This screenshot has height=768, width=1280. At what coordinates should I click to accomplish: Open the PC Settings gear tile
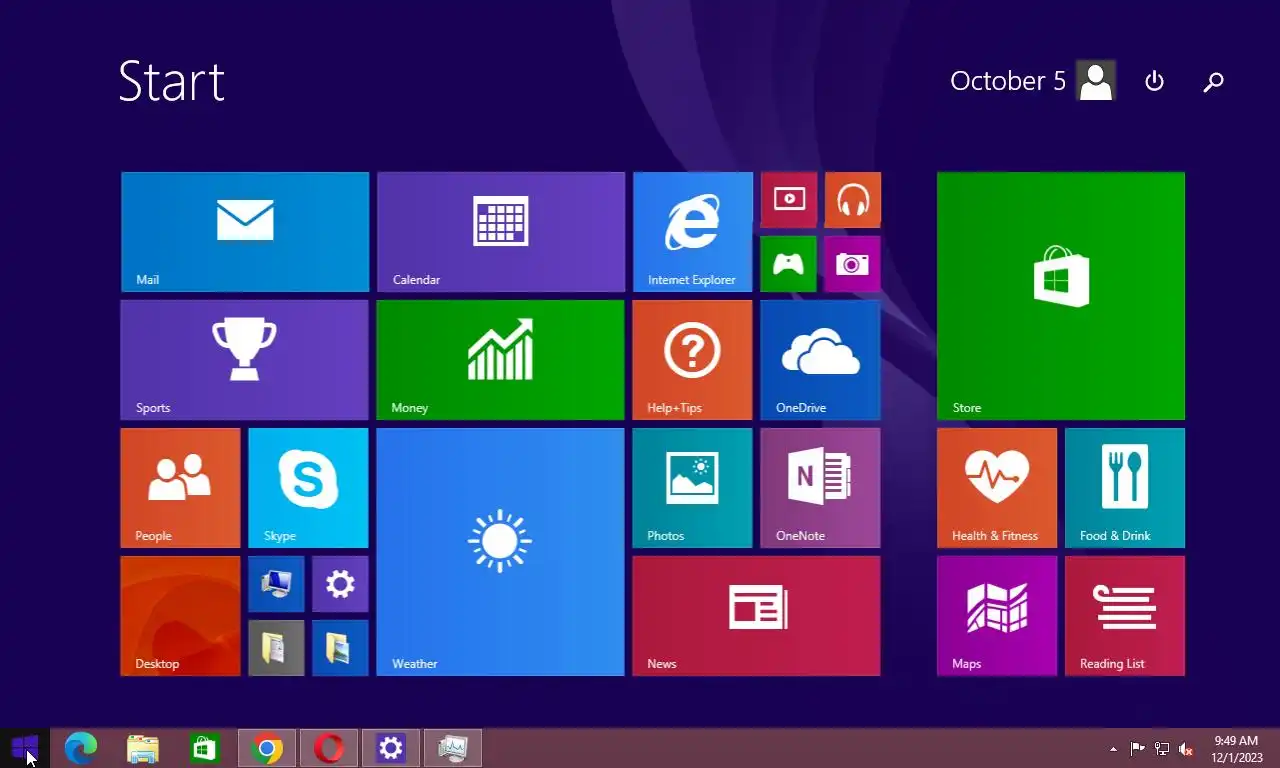(x=341, y=584)
